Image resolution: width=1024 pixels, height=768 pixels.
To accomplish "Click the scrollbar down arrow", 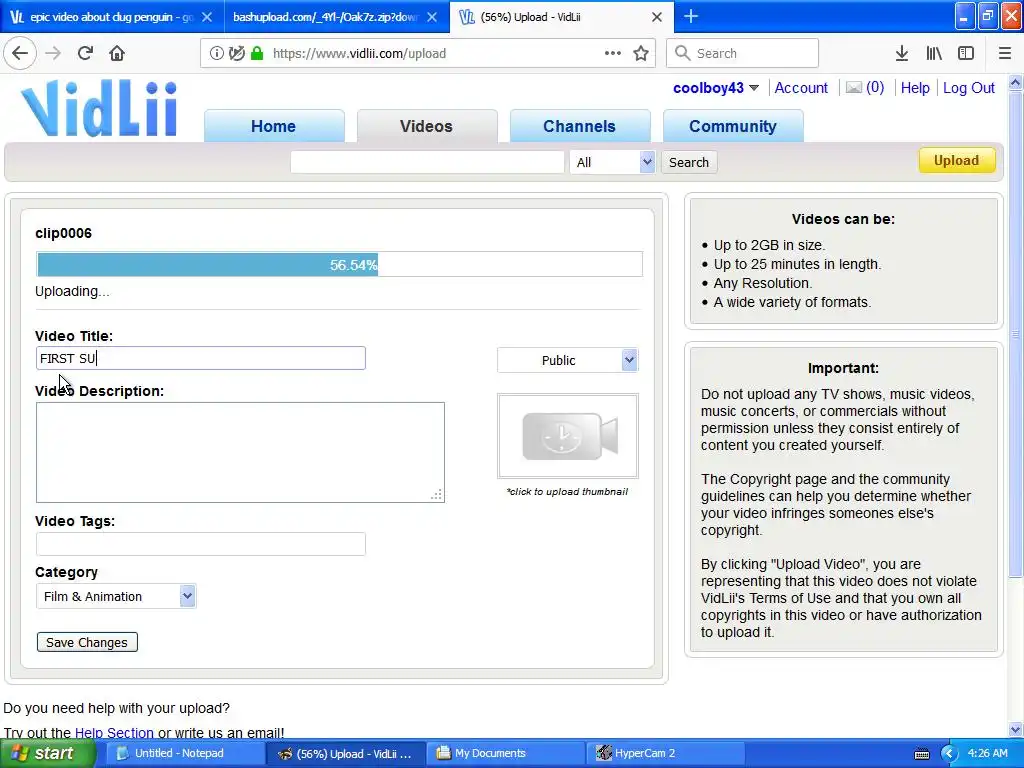I will [x=1016, y=729].
